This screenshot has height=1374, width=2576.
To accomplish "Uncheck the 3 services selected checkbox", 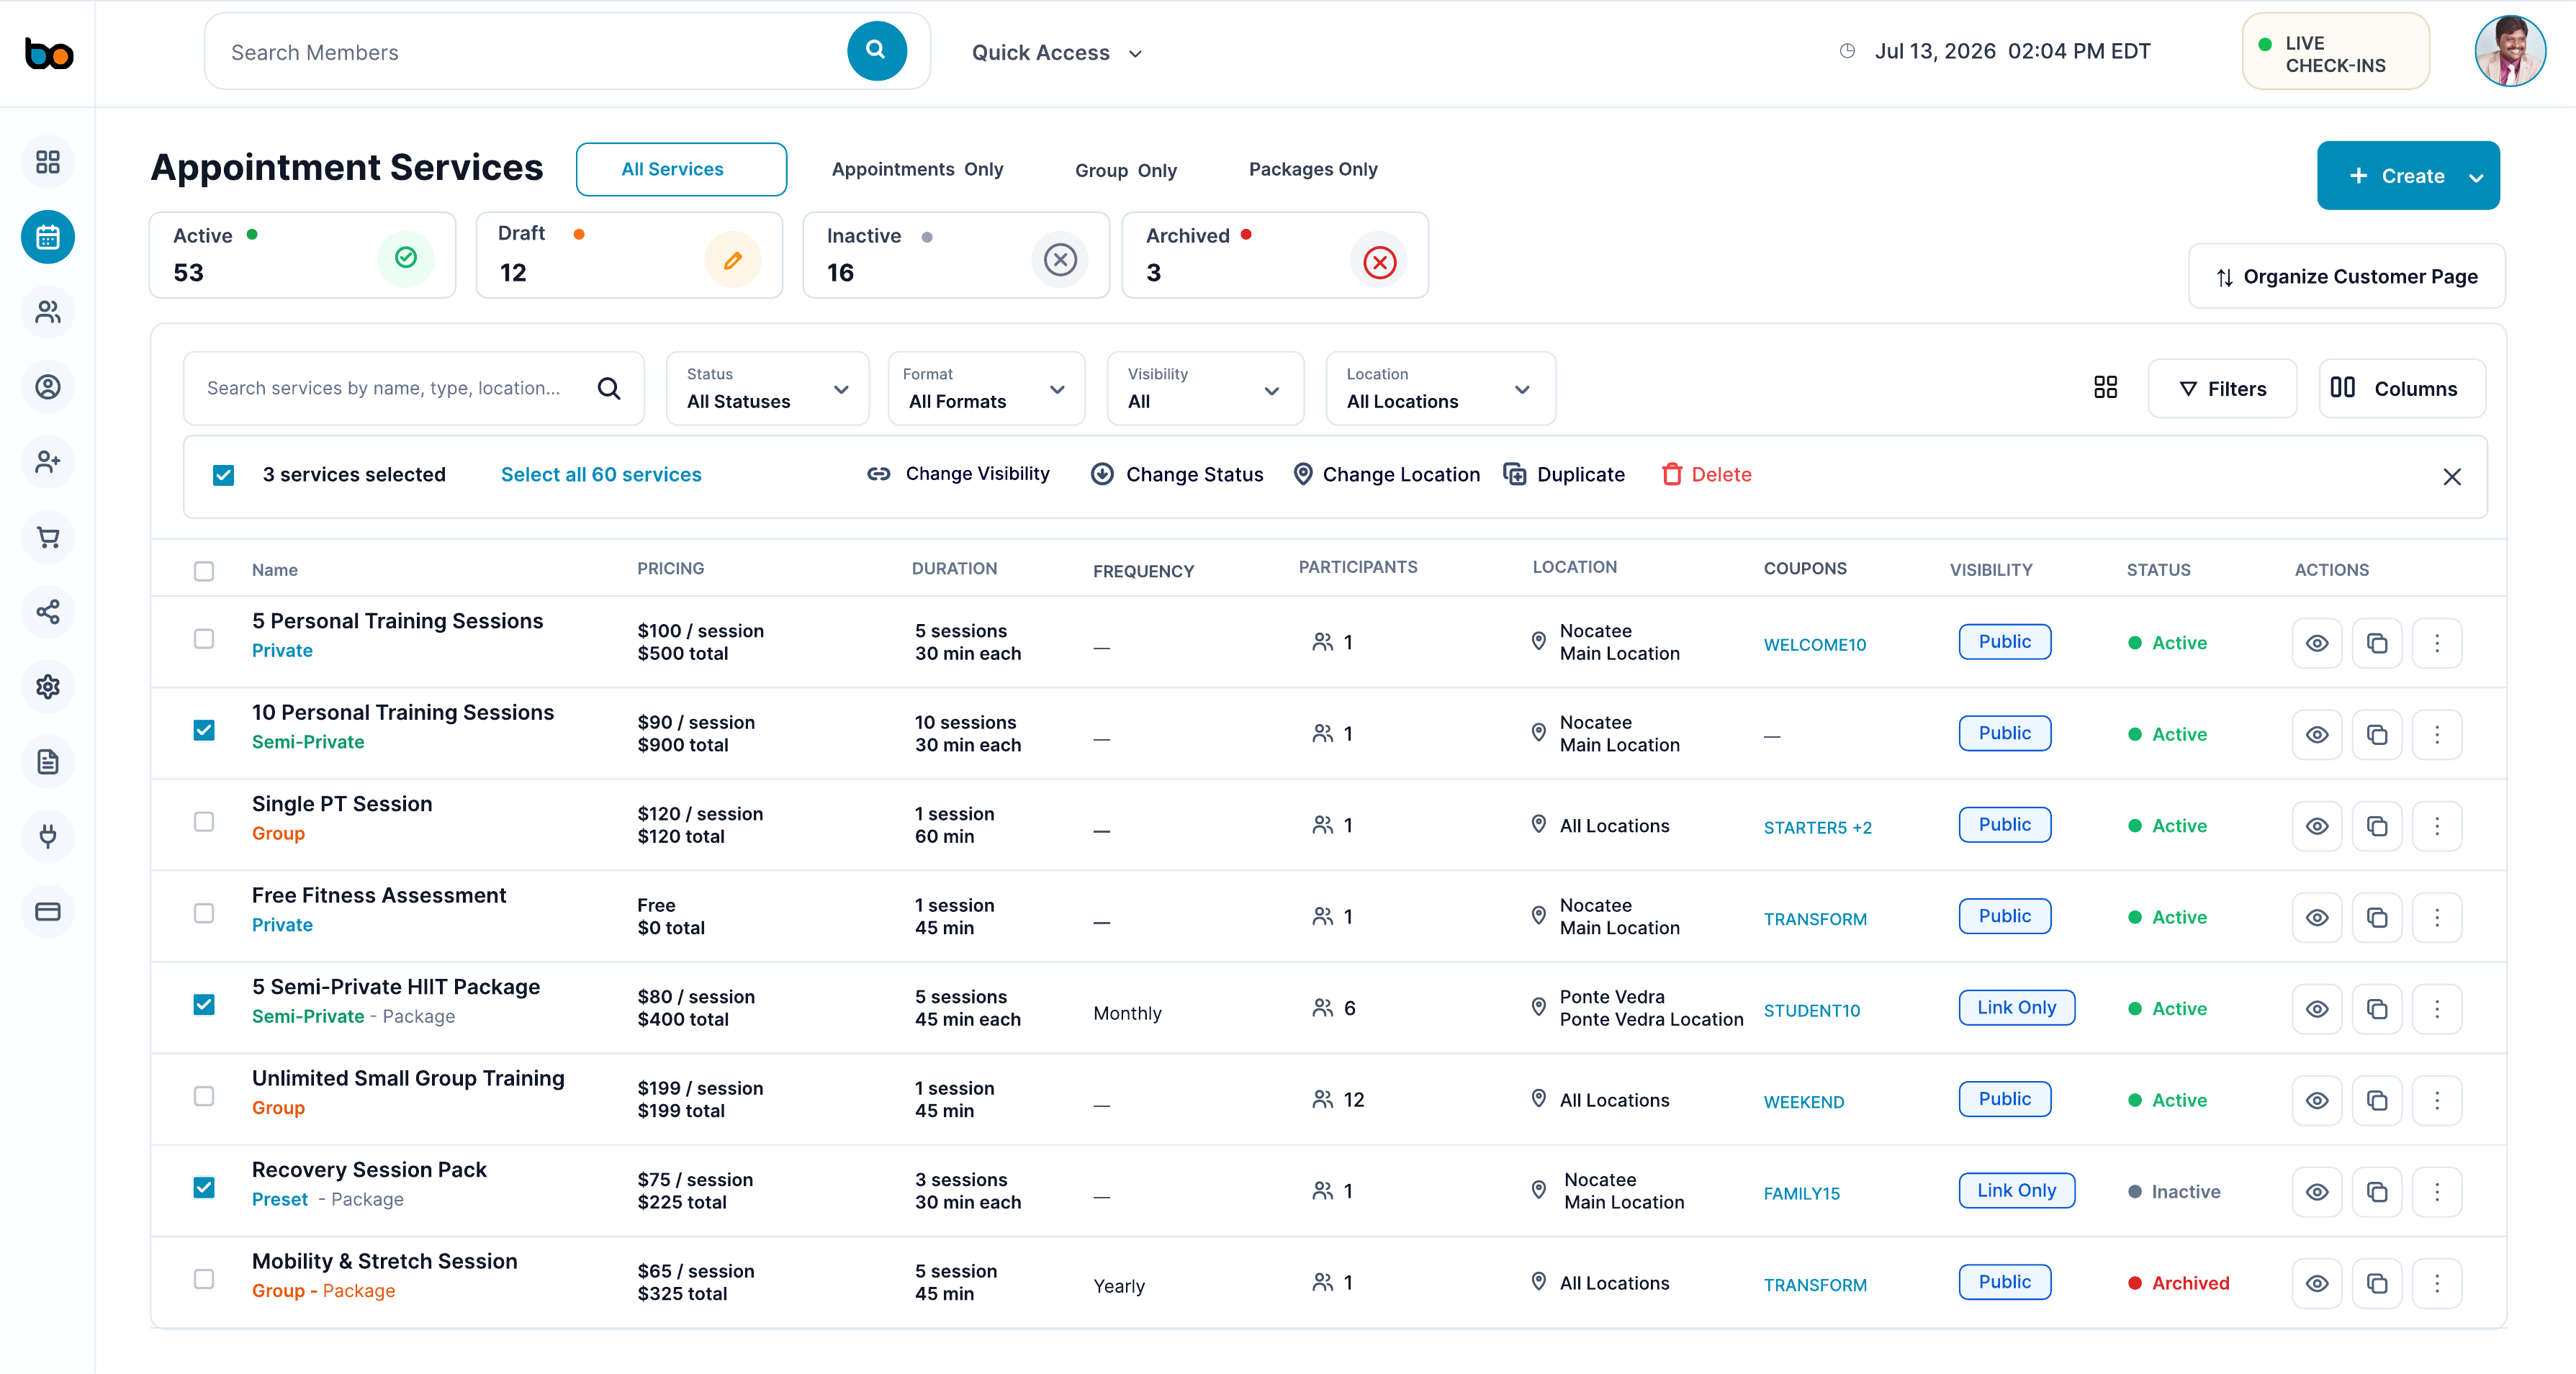I will tap(223, 475).
